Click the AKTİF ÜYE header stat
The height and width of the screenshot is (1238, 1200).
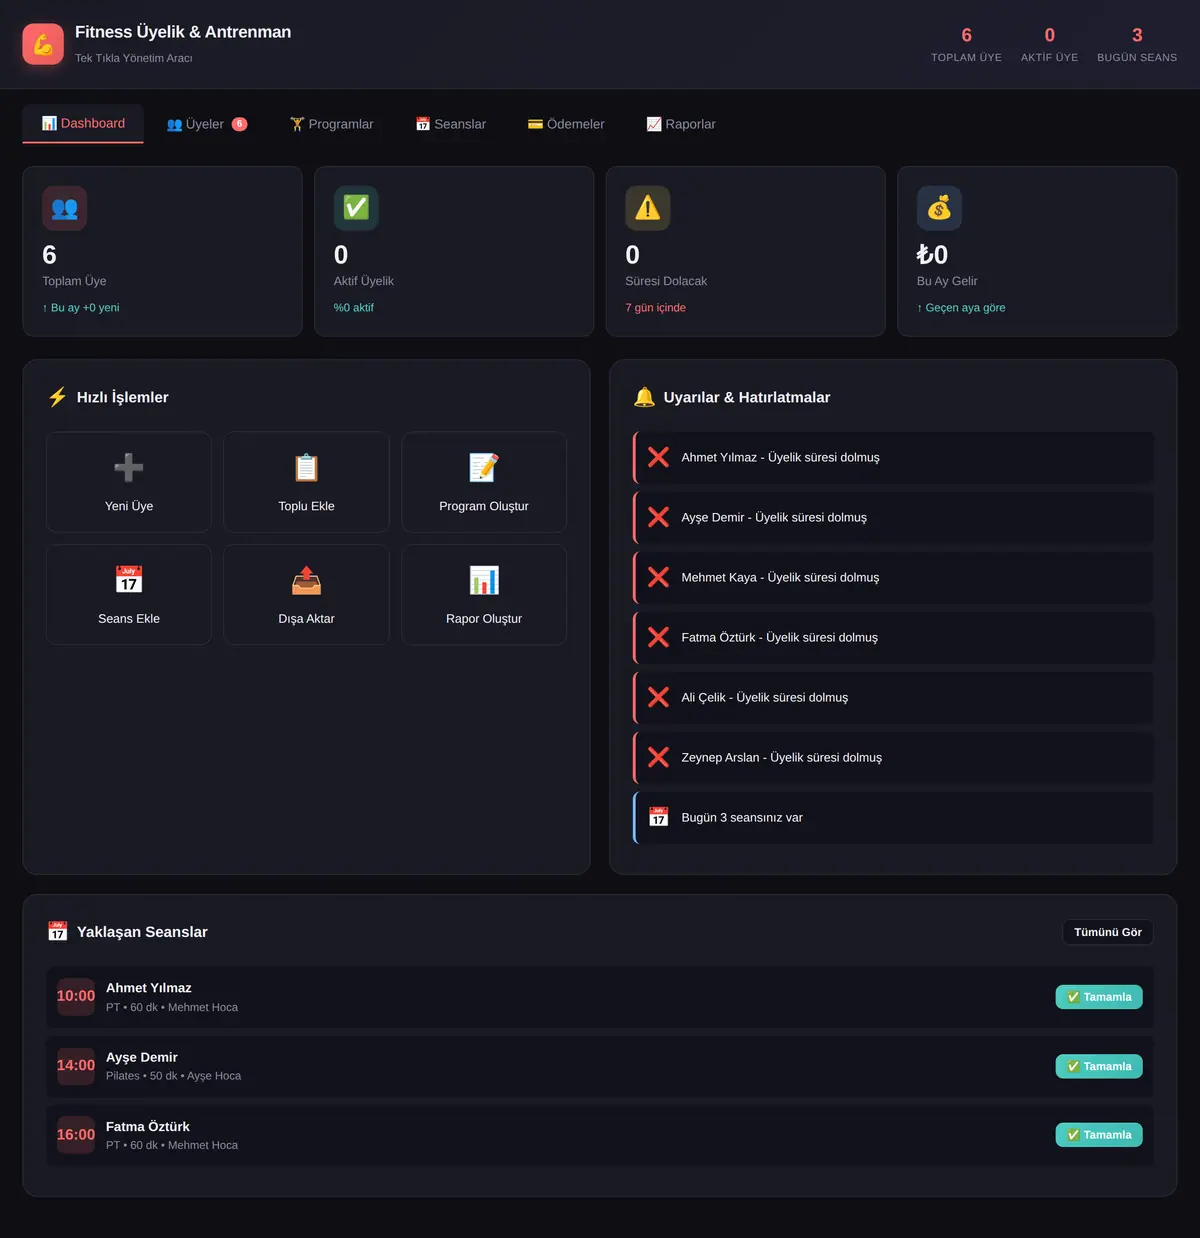click(x=1049, y=45)
